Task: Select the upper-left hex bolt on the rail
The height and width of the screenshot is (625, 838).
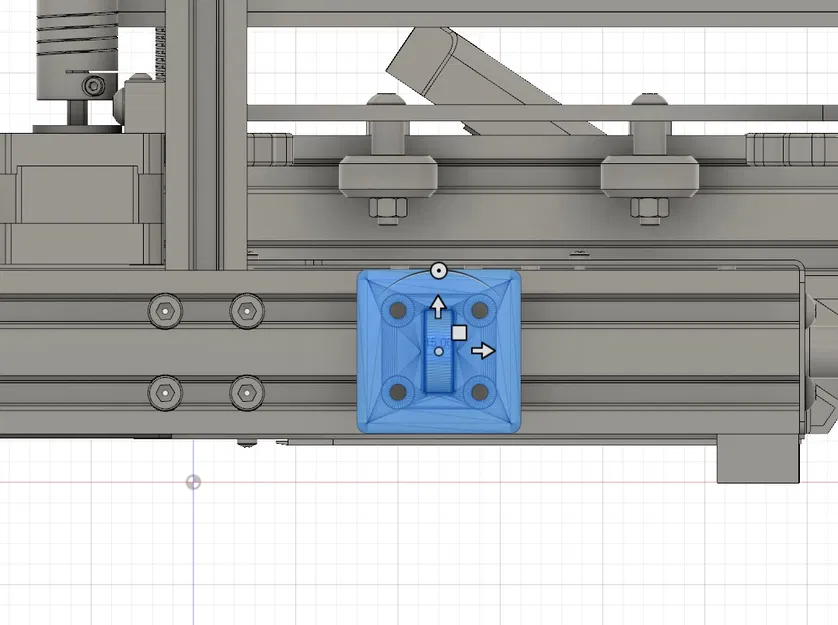Action: tap(166, 311)
